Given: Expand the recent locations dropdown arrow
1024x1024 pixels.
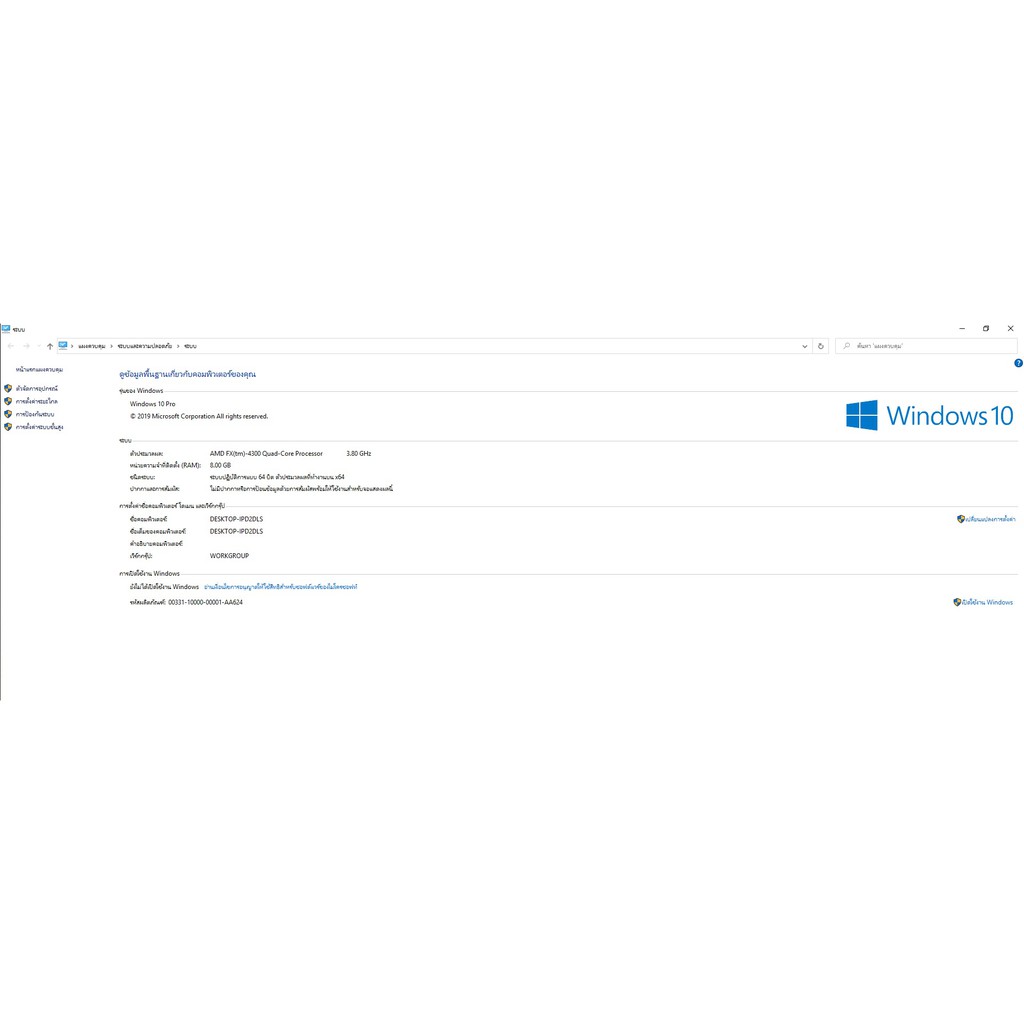Looking at the screenshot, I should [38, 346].
